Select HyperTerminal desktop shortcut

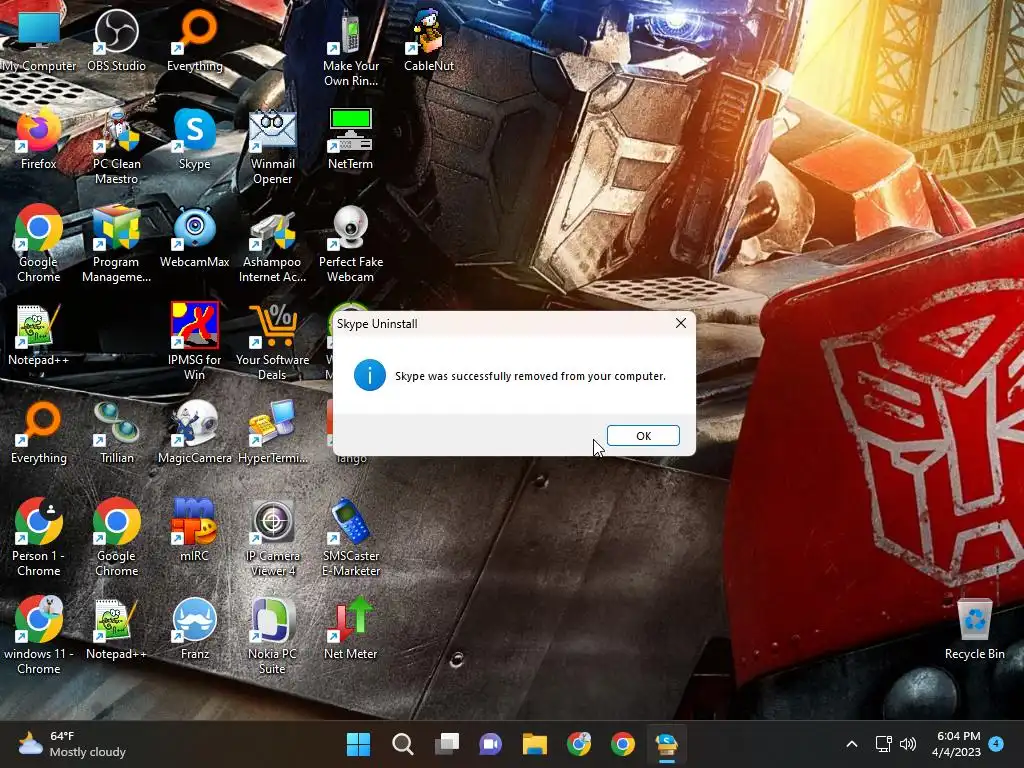272,432
